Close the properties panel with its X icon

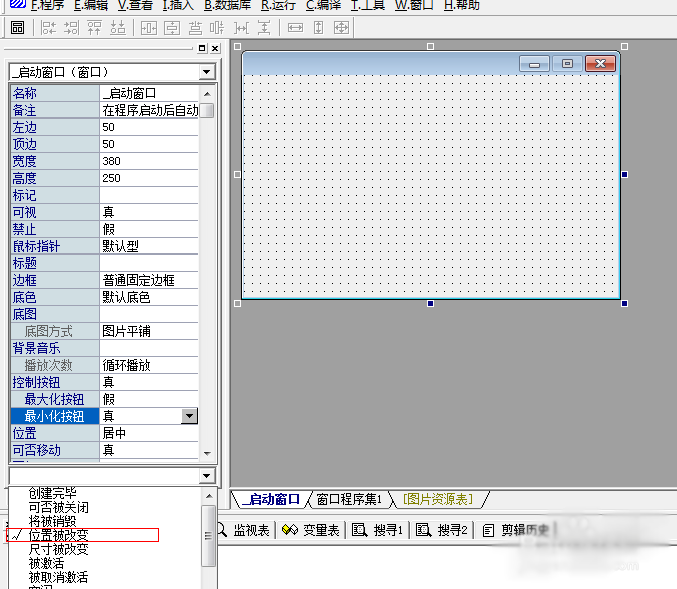pyautogui.click(x=214, y=48)
